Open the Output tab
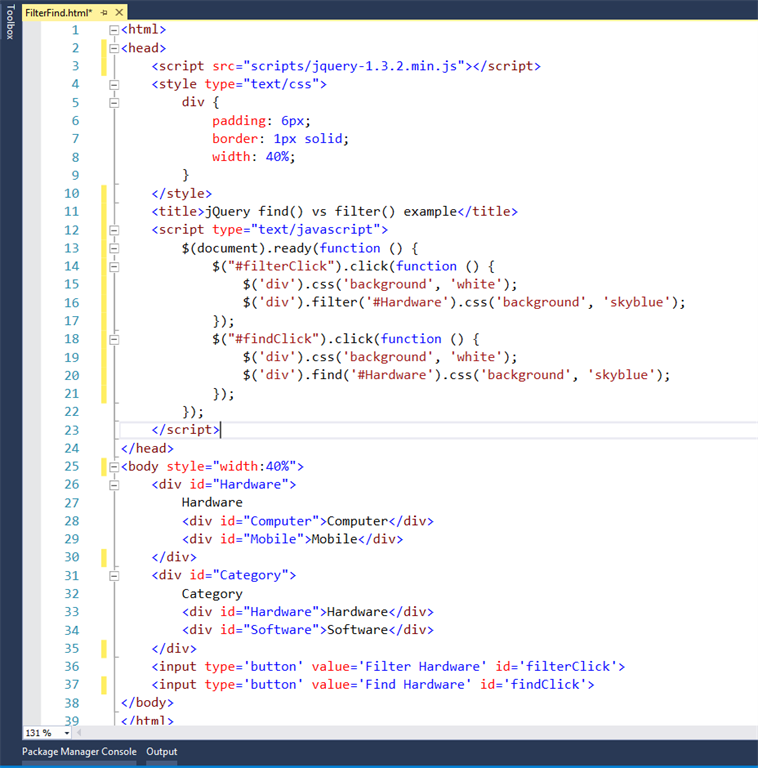Screen dimensions: 758x768 click(162, 751)
